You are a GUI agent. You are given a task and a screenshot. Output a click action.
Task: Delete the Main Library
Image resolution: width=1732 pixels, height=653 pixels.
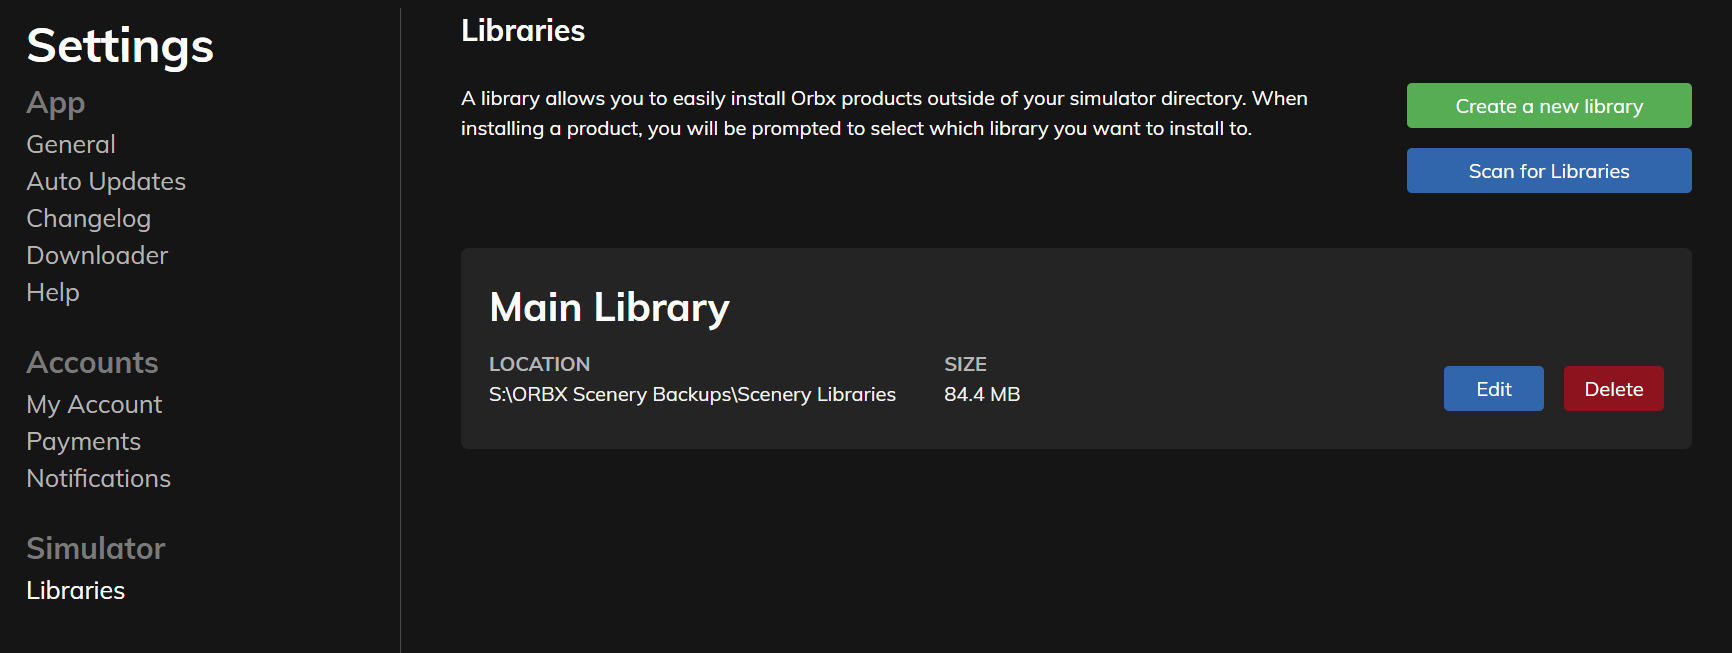(1613, 389)
